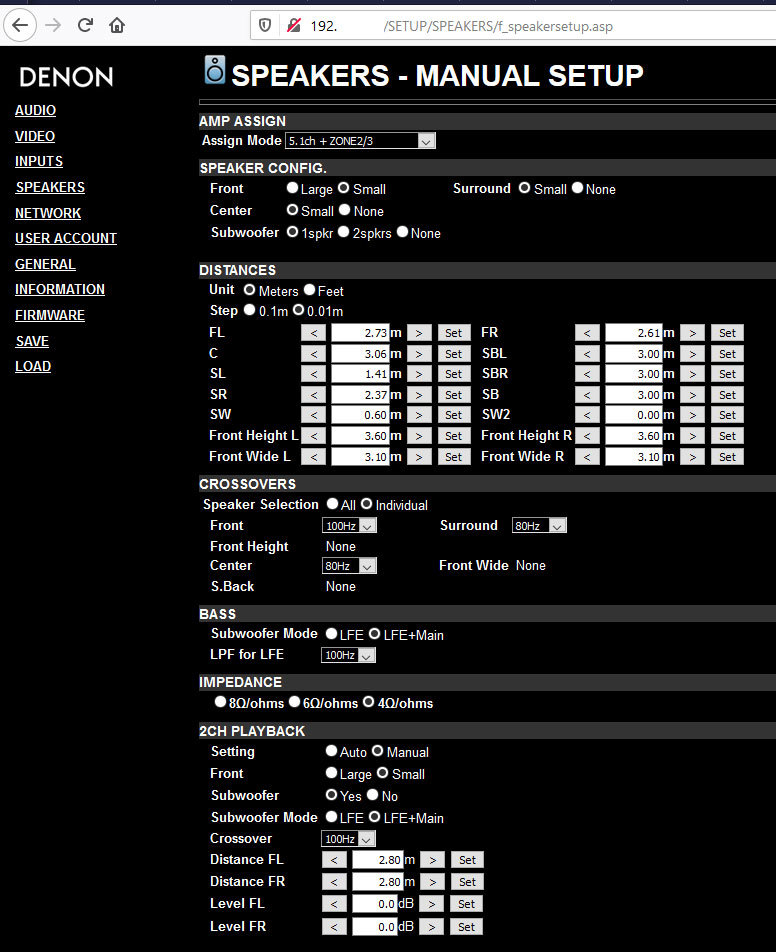This screenshot has height=952, width=776.
Task: Open the Assign Mode dropdown
Action: click(x=360, y=141)
